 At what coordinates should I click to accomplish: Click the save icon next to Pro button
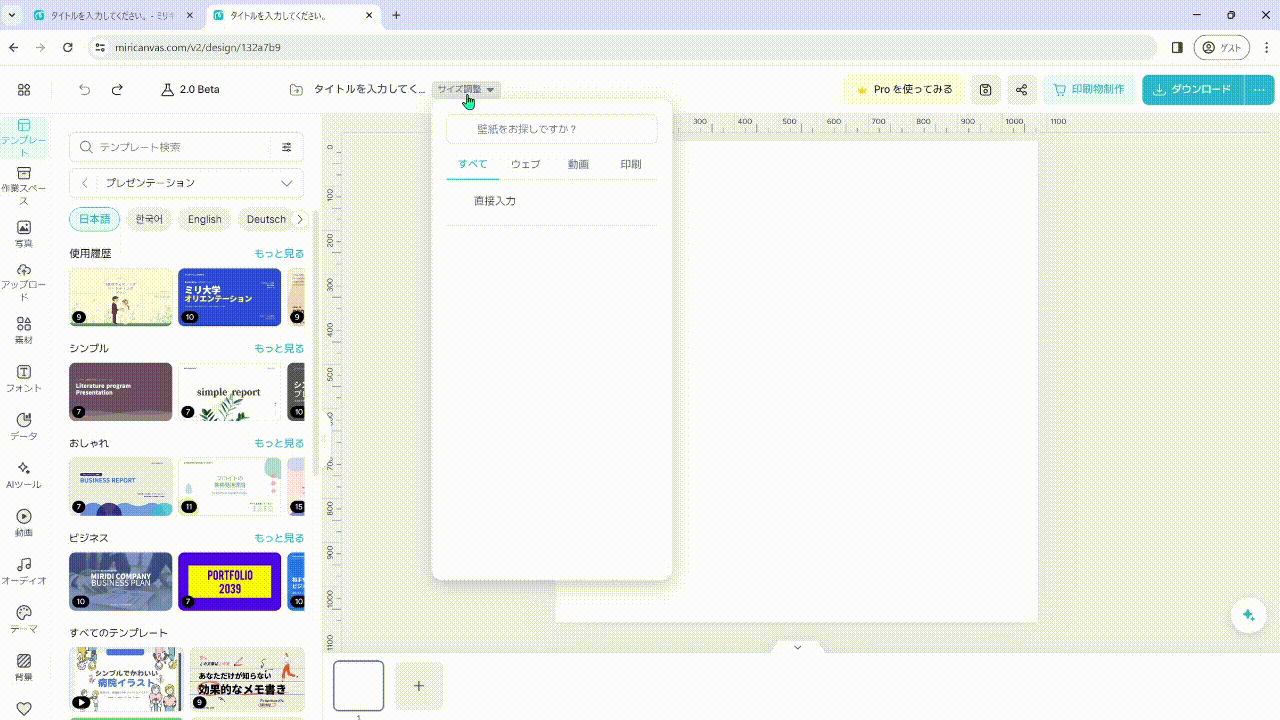[x=985, y=90]
